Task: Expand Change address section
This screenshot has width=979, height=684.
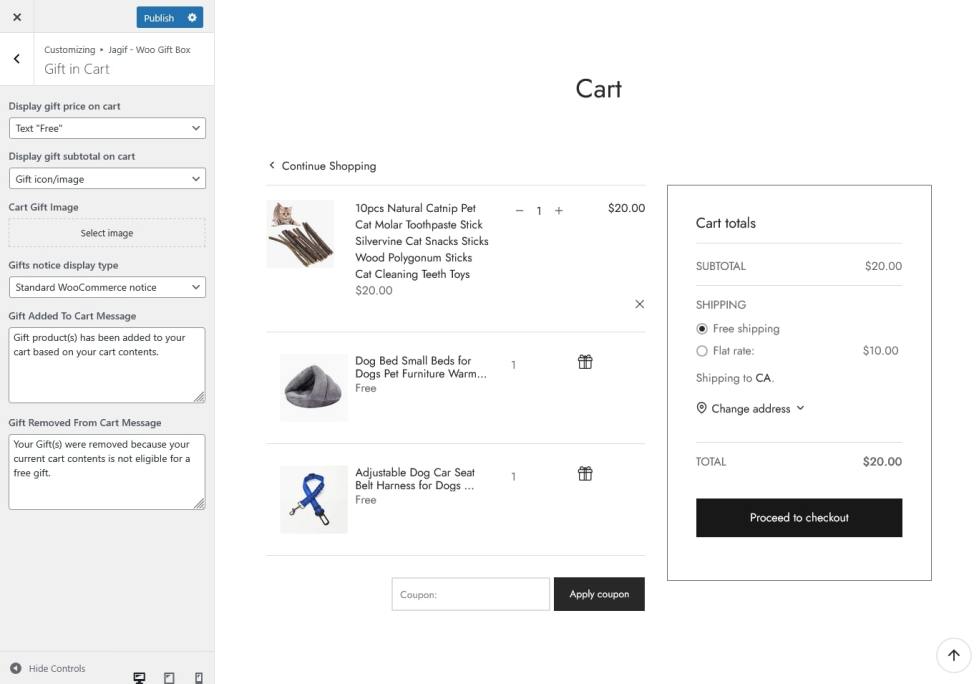Action: [x=750, y=408]
